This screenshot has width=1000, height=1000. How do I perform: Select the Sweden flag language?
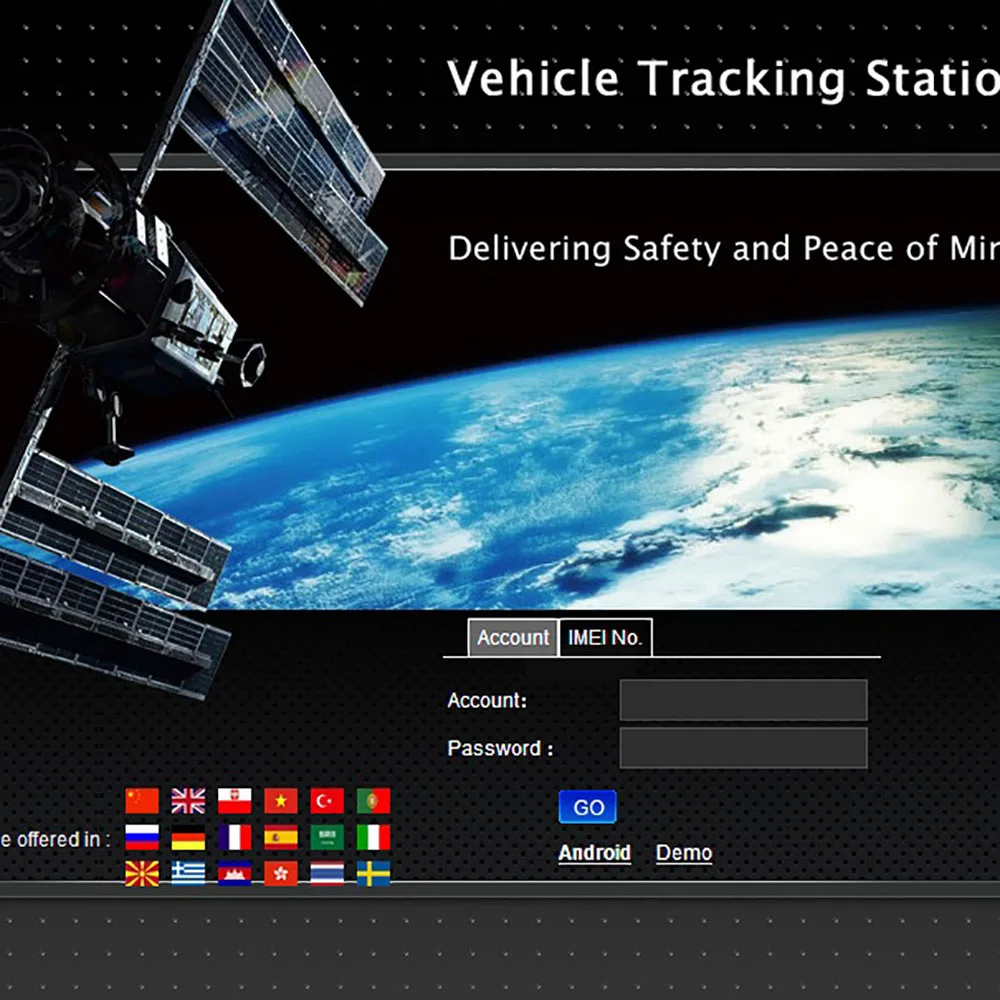(x=373, y=874)
